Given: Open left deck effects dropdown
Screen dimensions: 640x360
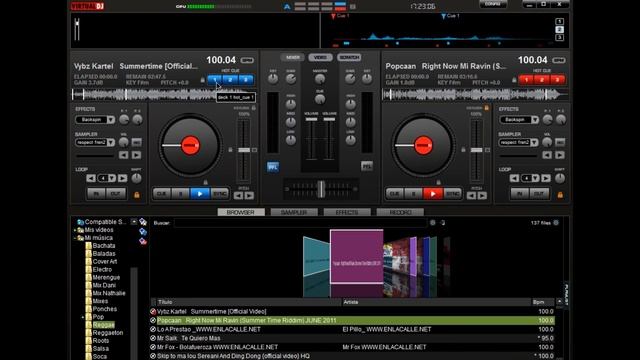Looking at the screenshot, I should 111,120.
